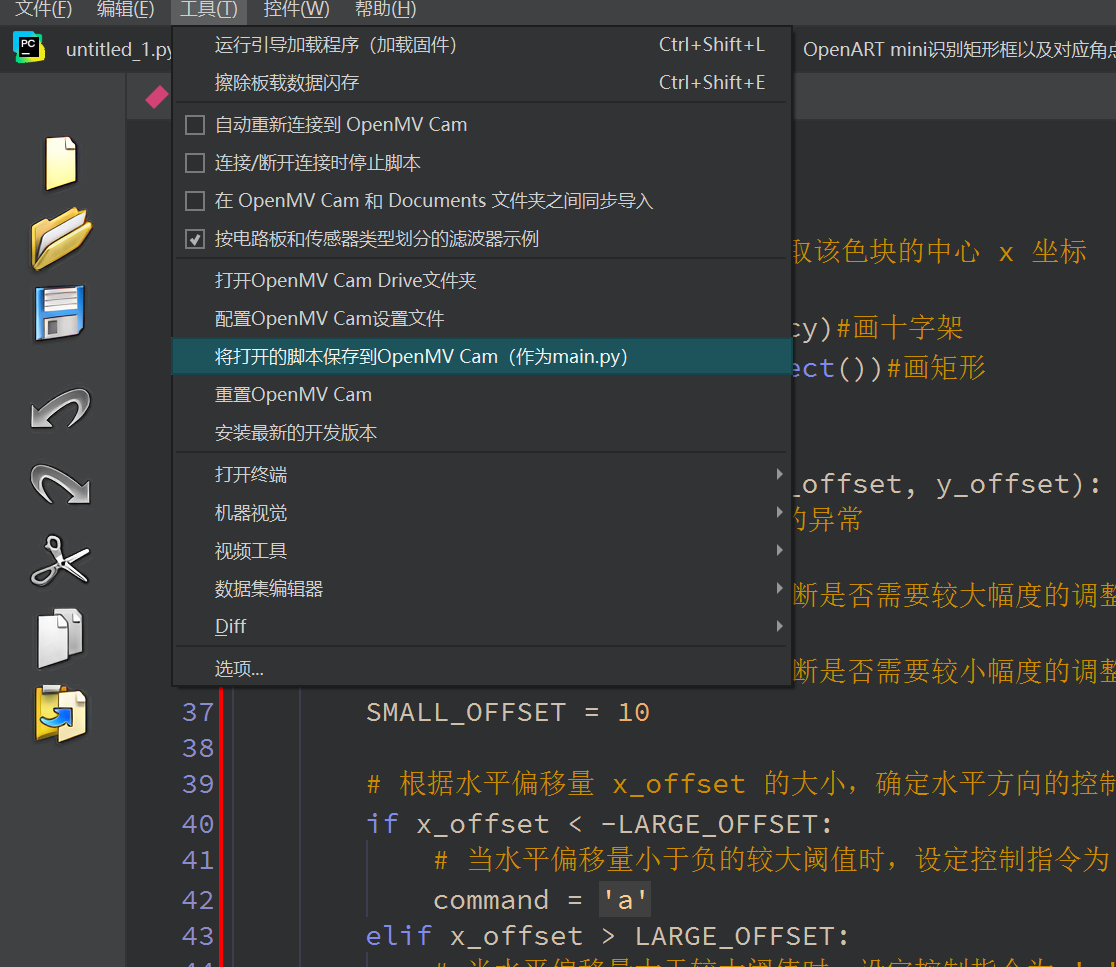
Task: Open 选项... menu entry
Action: click(x=482, y=669)
